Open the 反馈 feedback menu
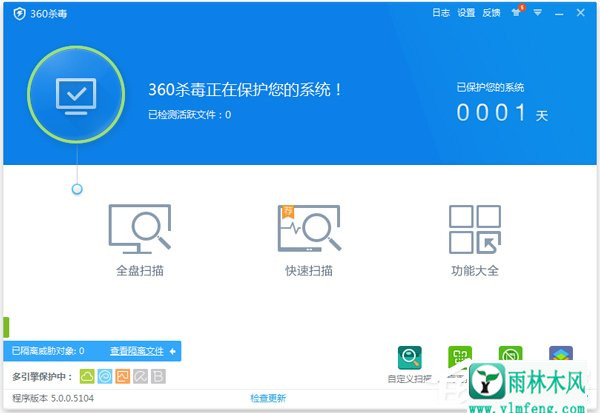The height and width of the screenshot is (413, 600). click(x=491, y=13)
